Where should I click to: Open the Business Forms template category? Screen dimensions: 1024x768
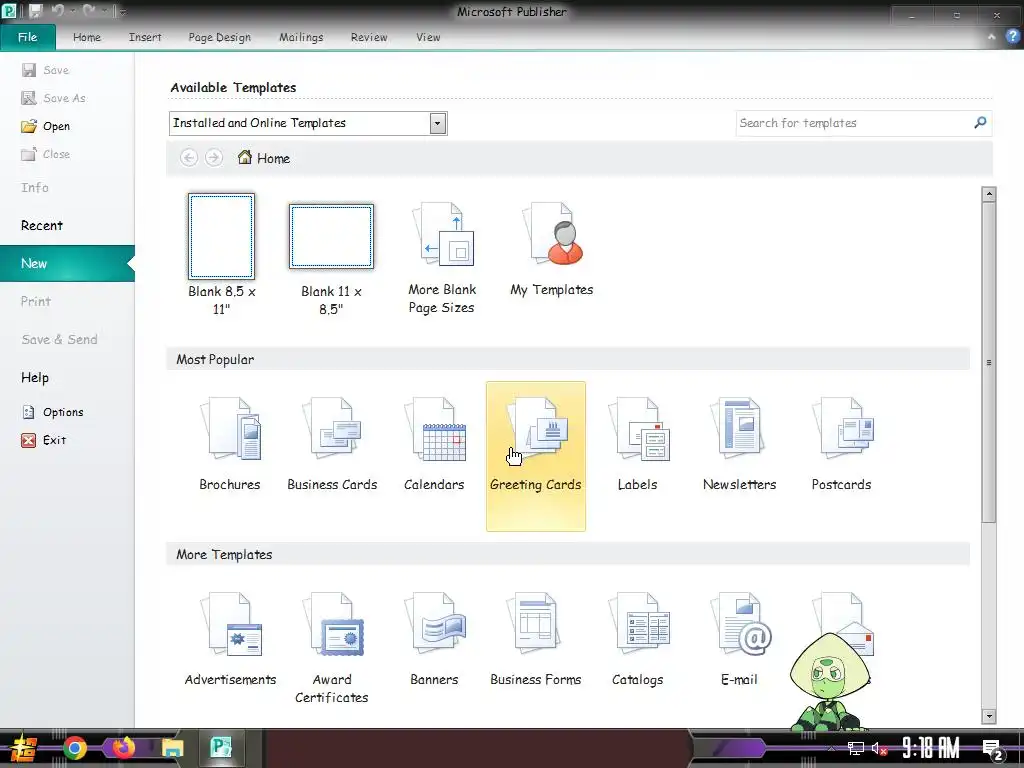pyautogui.click(x=536, y=639)
